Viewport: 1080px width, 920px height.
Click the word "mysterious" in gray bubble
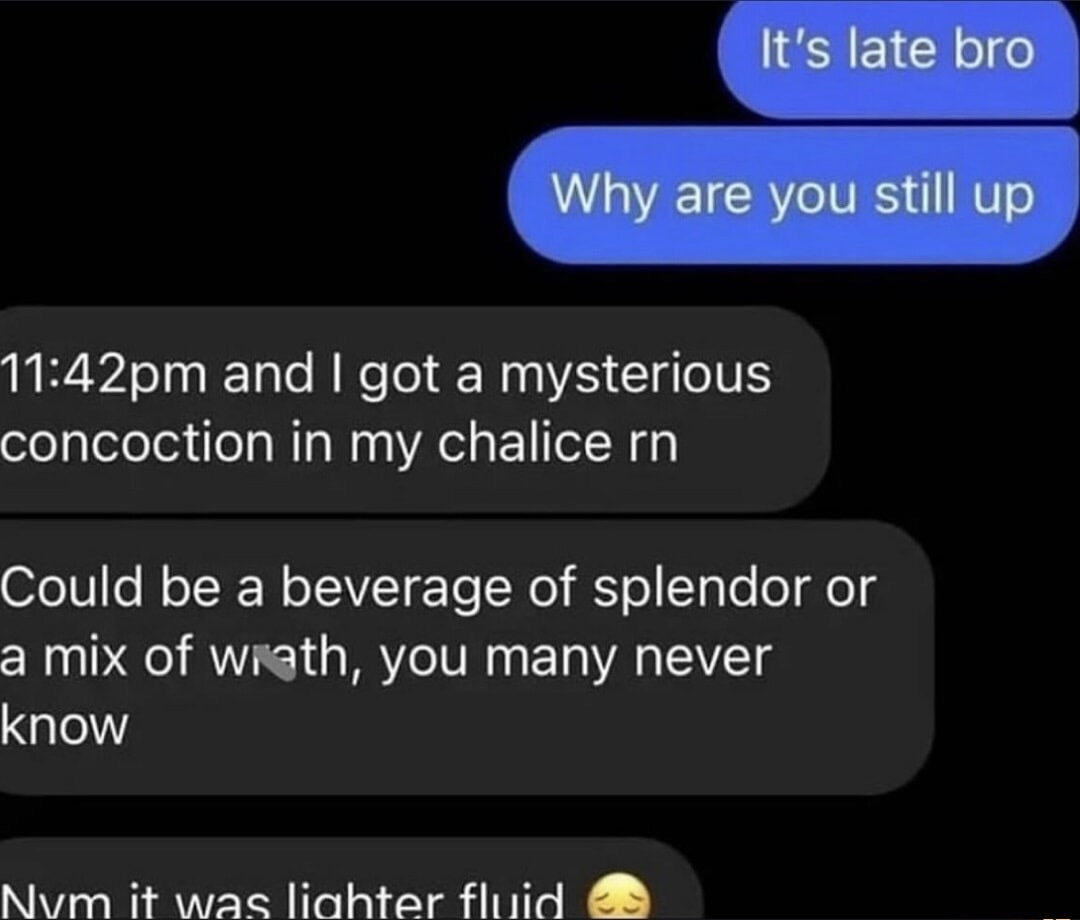click(635, 377)
